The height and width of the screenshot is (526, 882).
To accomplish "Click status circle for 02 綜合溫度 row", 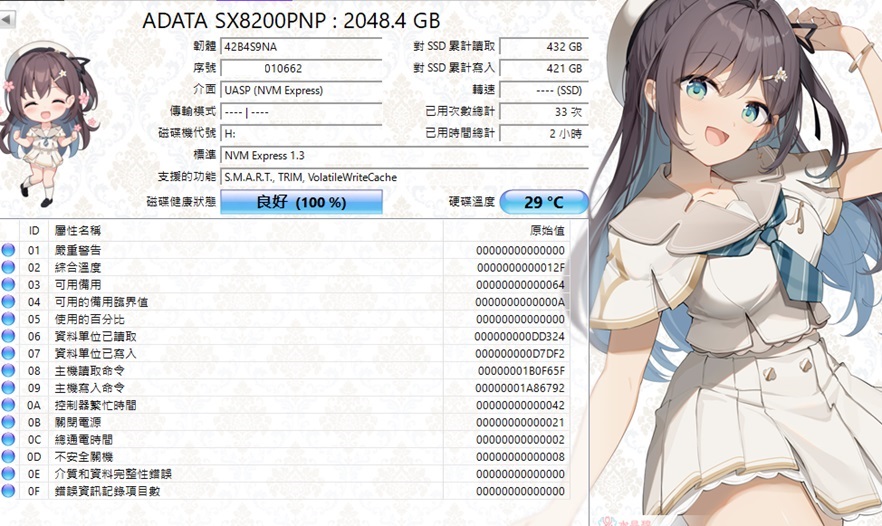I will click(x=8, y=267).
